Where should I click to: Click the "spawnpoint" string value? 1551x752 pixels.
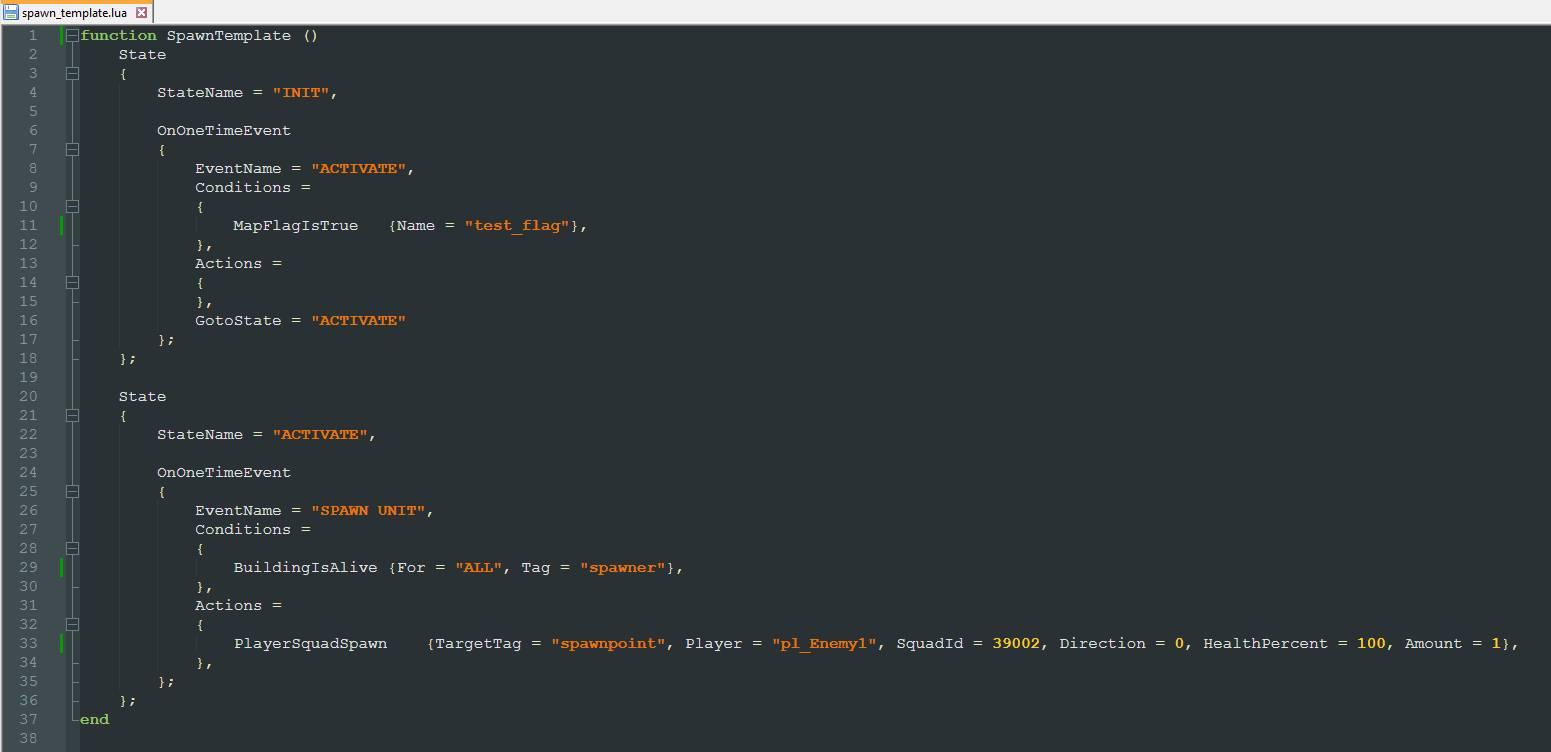(x=608, y=643)
